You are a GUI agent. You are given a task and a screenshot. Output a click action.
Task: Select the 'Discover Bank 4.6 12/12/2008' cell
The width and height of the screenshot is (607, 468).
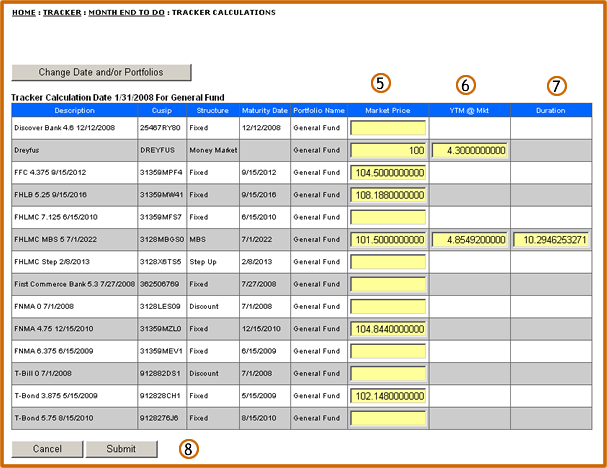click(74, 128)
